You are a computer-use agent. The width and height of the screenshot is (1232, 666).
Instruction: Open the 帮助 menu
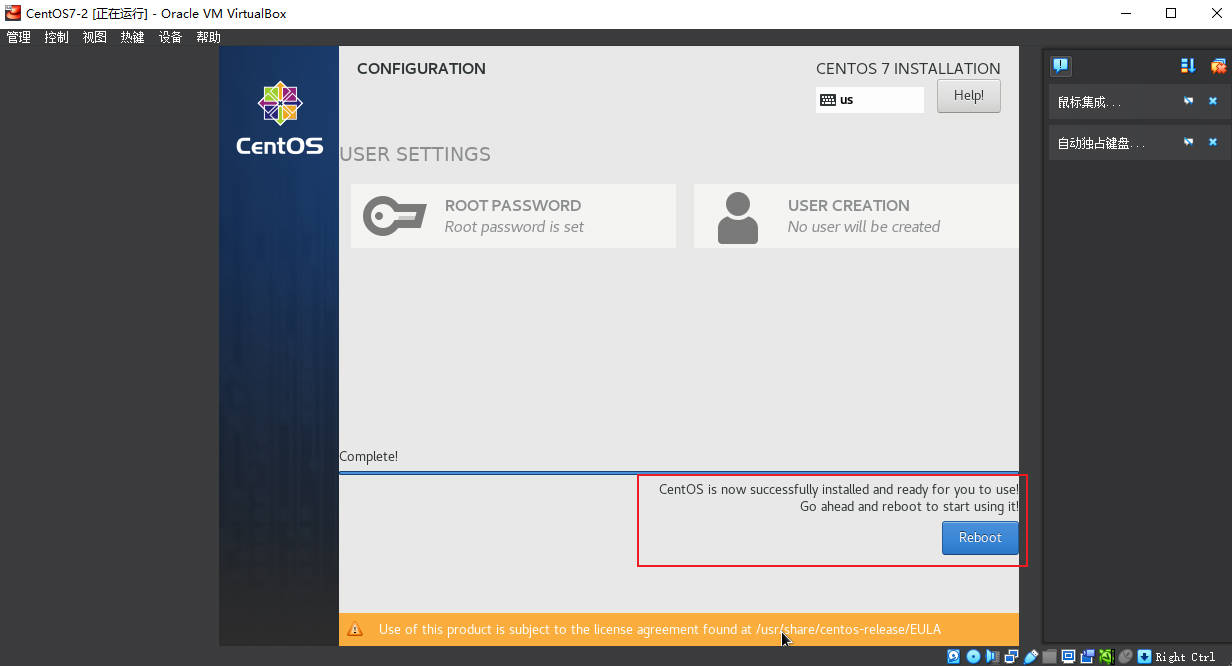(x=209, y=37)
